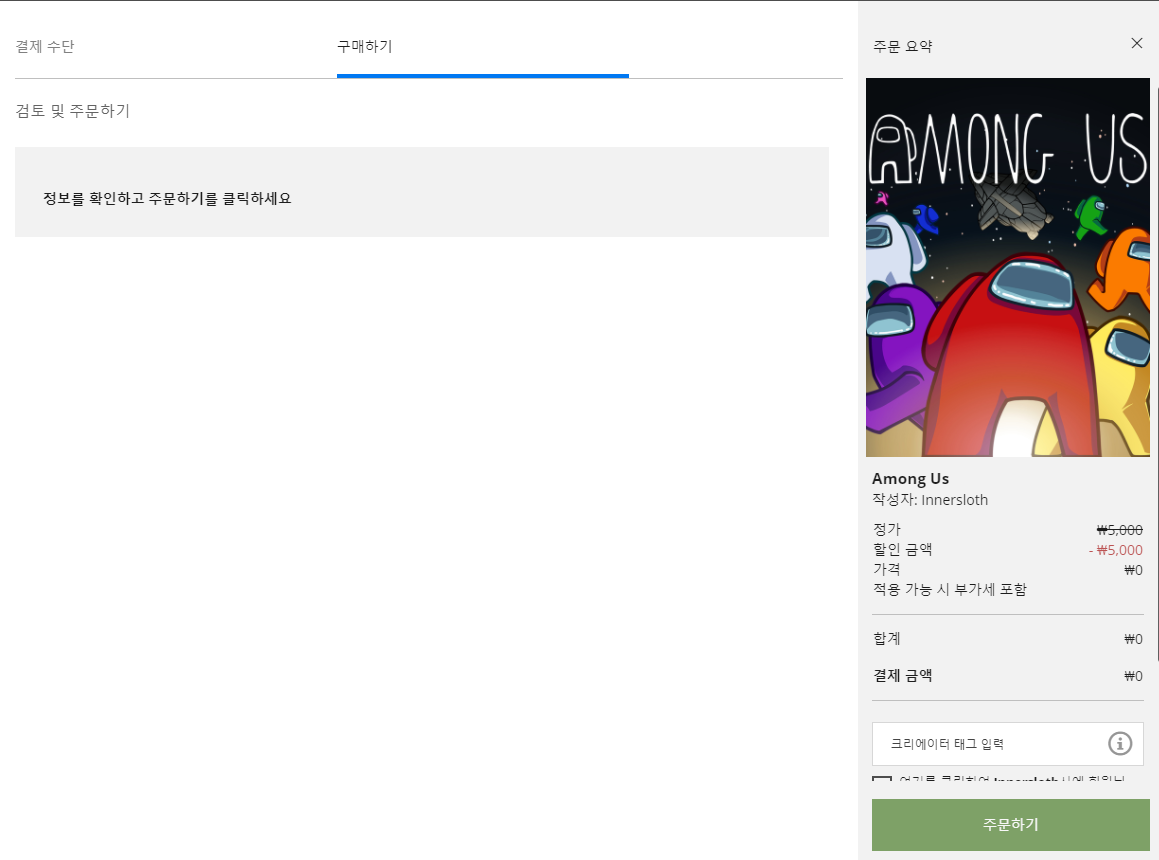1159x860 pixels.
Task: Click the Among Us cover artwork
Action: coord(1007,267)
